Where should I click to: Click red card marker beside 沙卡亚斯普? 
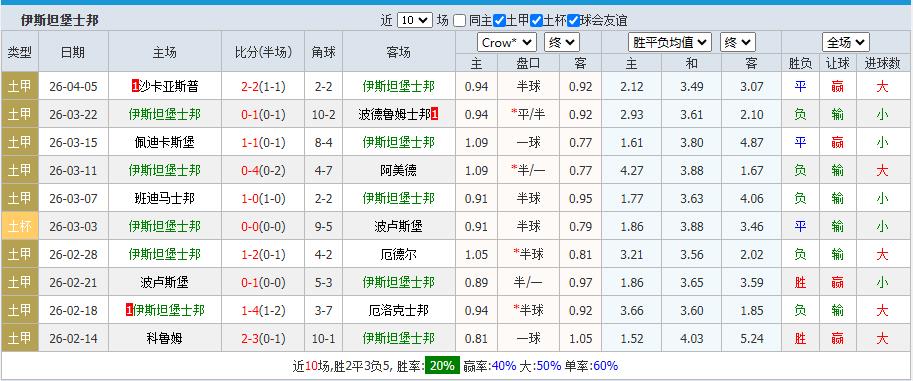136,87
